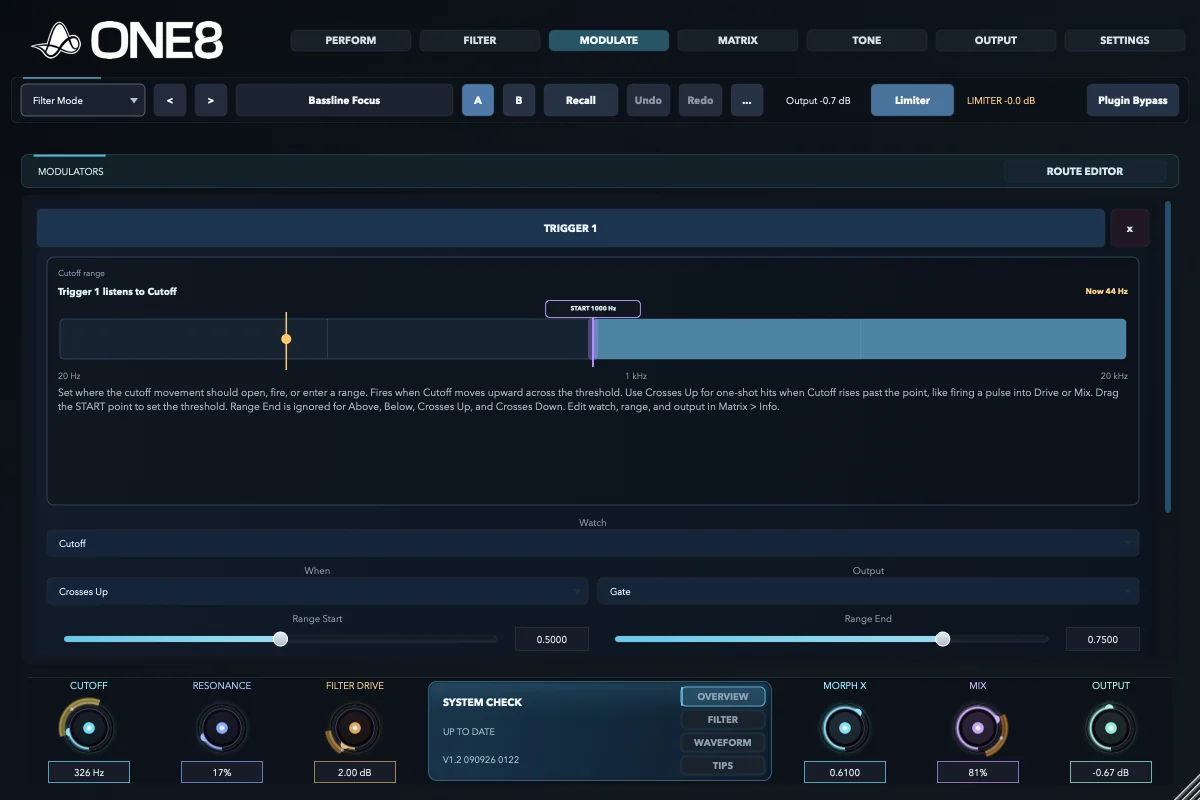Click the Output knob
Viewport: 1200px width, 800px height.
[x=1111, y=728]
